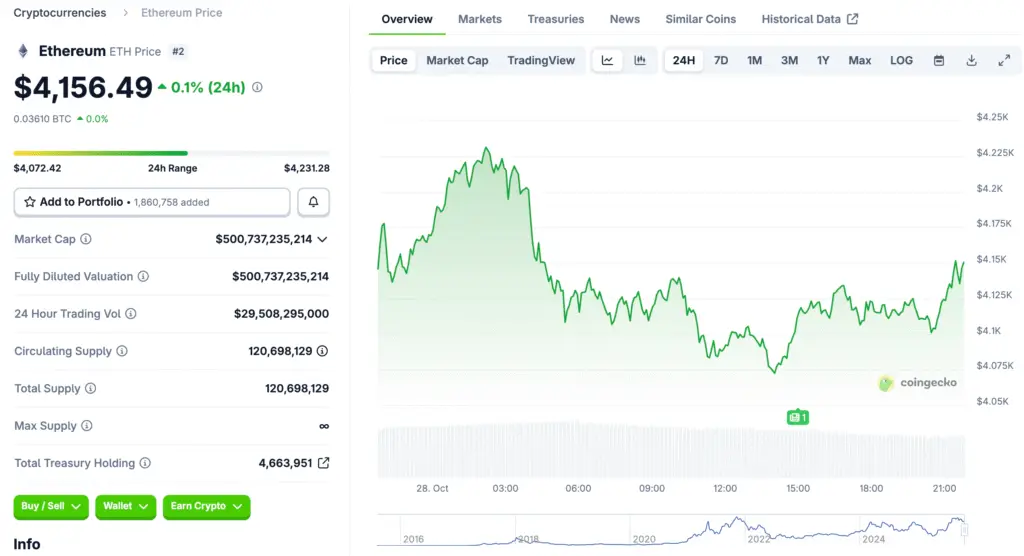The image size is (1024, 556).
Task: Switch to line chart view icon
Action: 607,60
